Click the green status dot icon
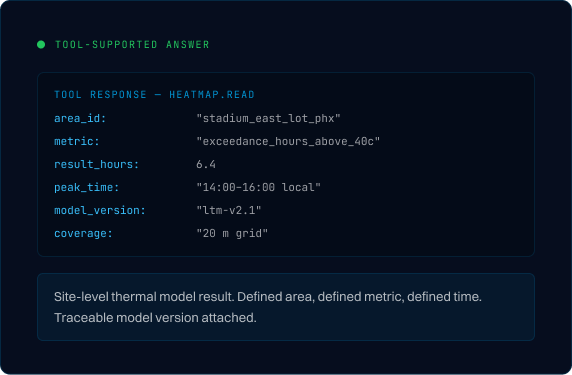This screenshot has width=572, height=375. (41, 45)
